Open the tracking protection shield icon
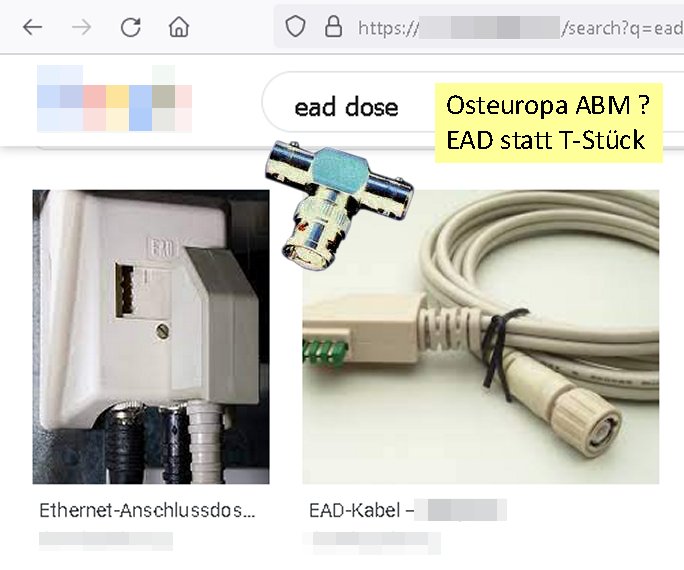The image size is (684, 570). pos(295,27)
